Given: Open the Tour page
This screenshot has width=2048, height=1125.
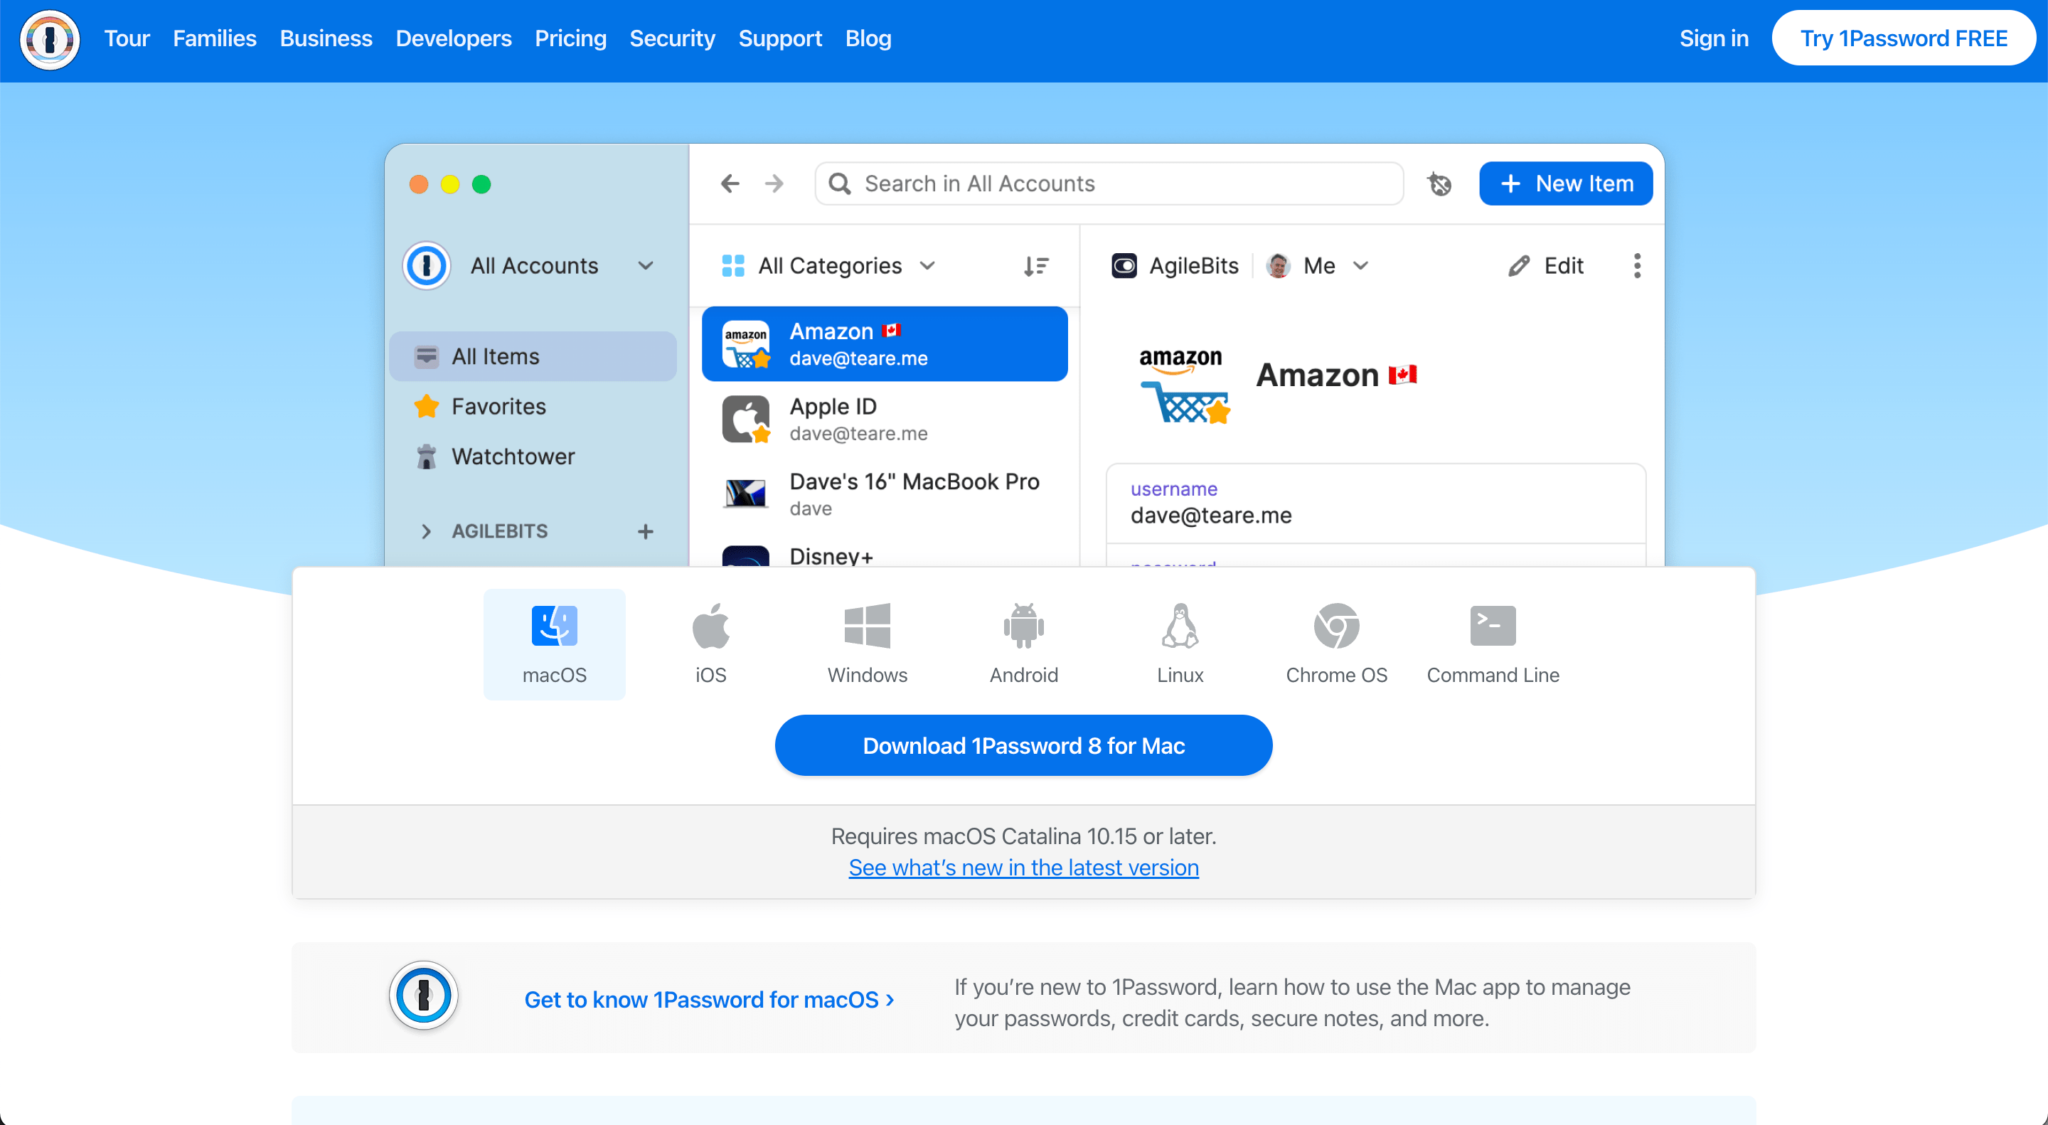Looking at the screenshot, I should (127, 39).
